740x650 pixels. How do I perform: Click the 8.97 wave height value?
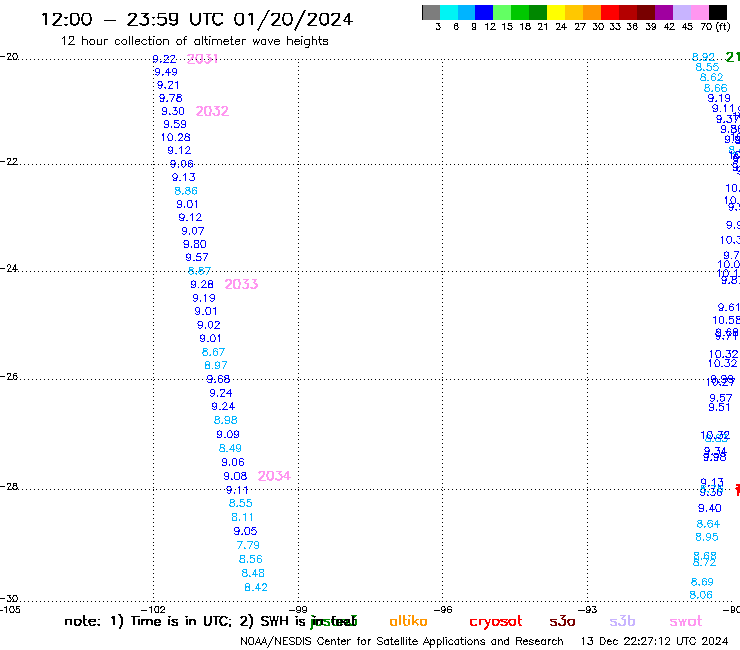(x=216, y=365)
